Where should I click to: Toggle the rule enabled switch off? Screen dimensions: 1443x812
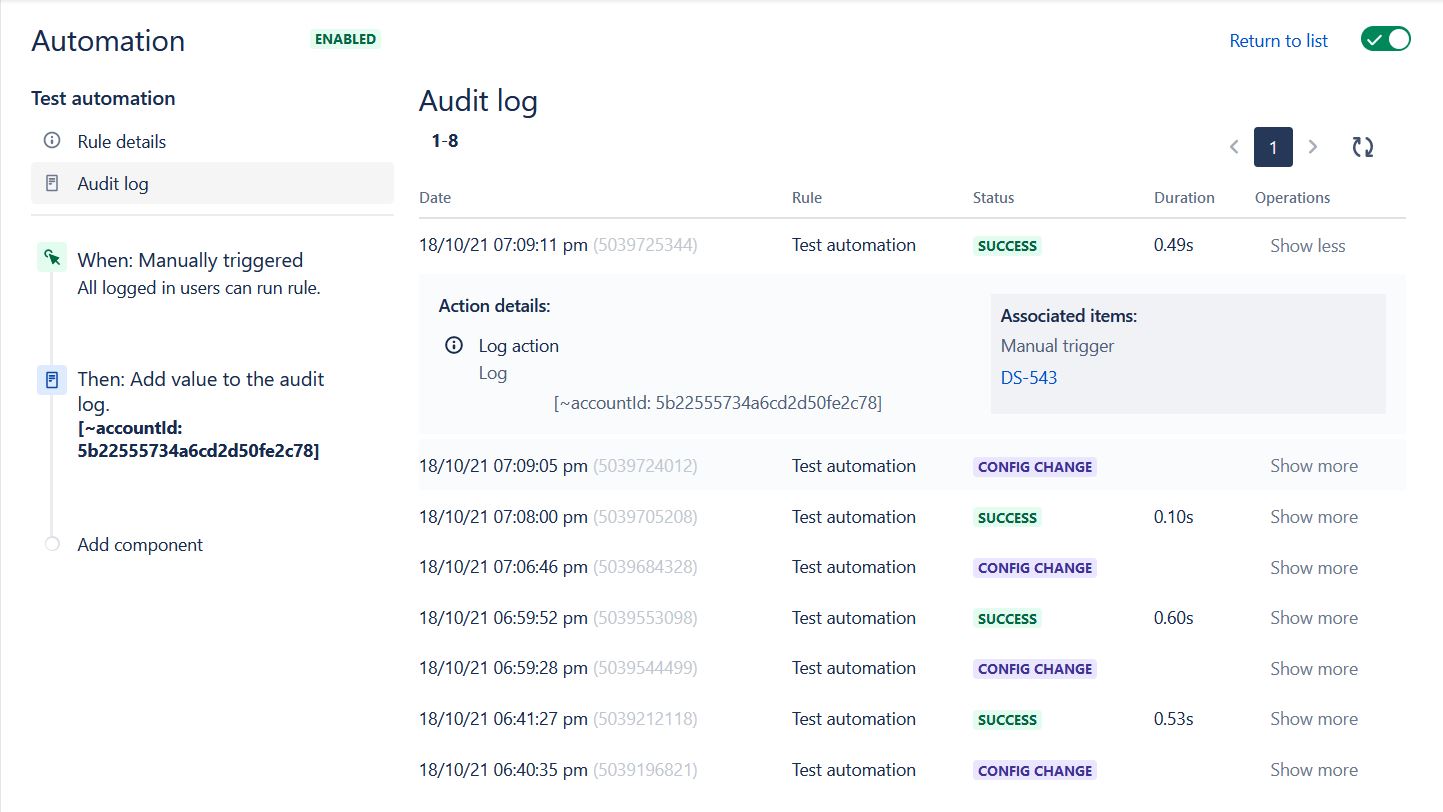click(x=1385, y=39)
